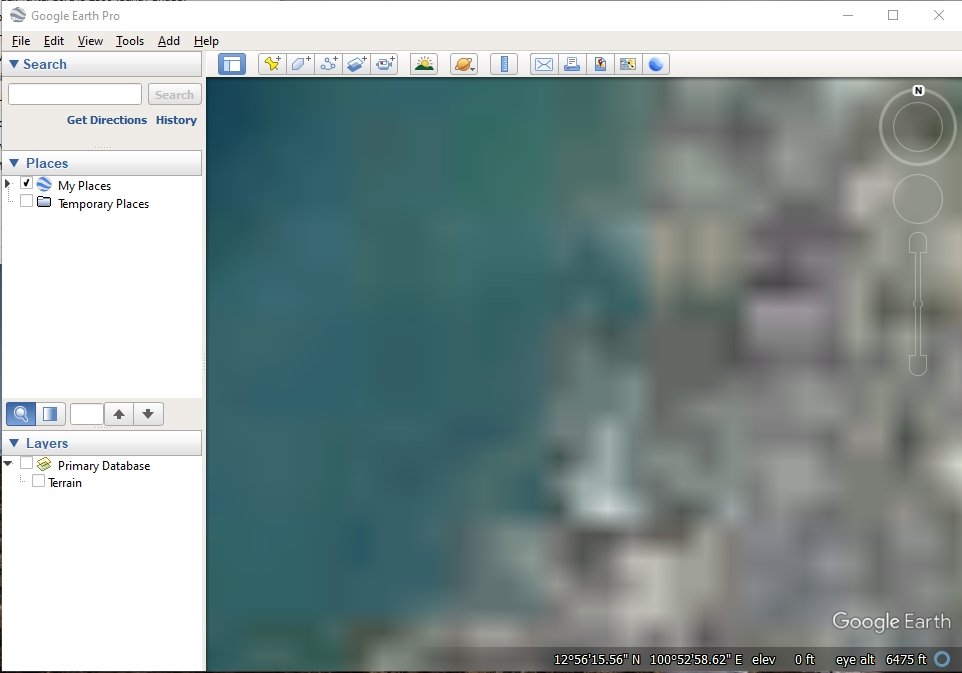Click the N north indicator on compass
This screenshot has width=962, height=673.
918,91
